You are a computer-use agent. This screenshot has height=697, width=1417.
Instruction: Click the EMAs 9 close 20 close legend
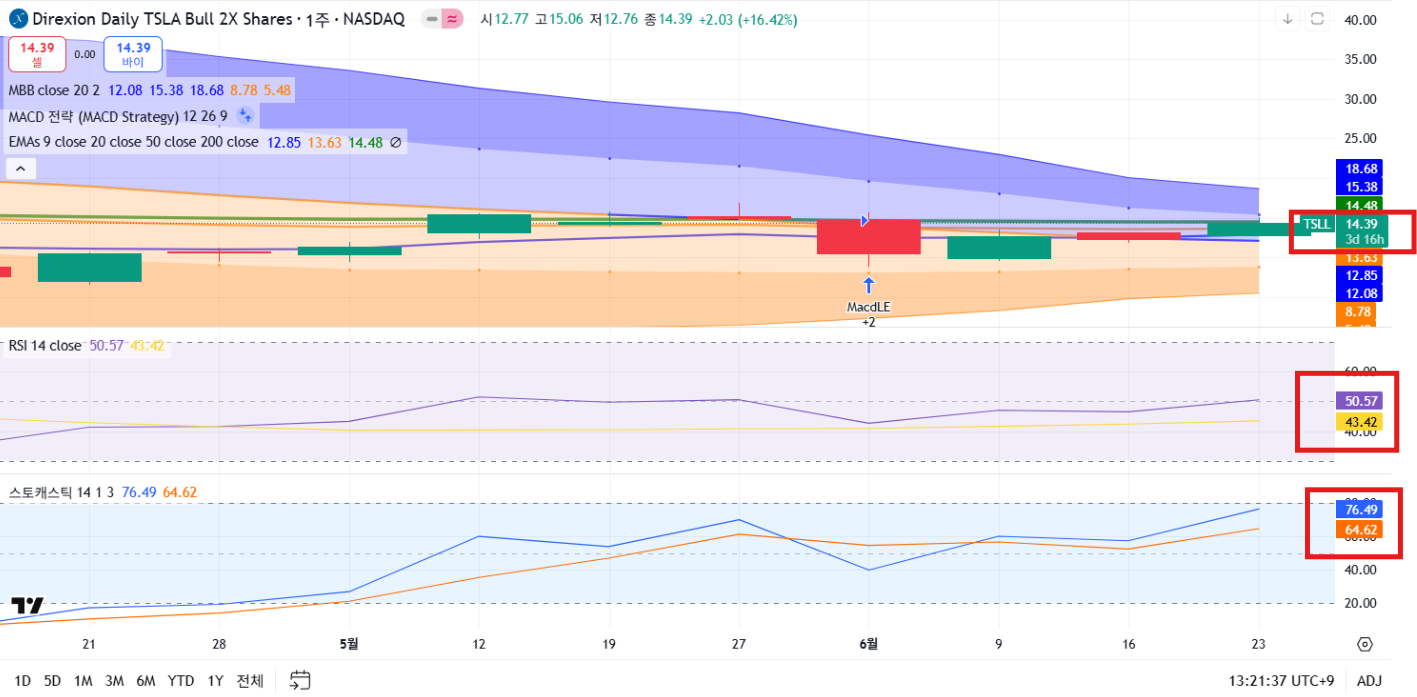pyautogui.click(x=133, y=142)
